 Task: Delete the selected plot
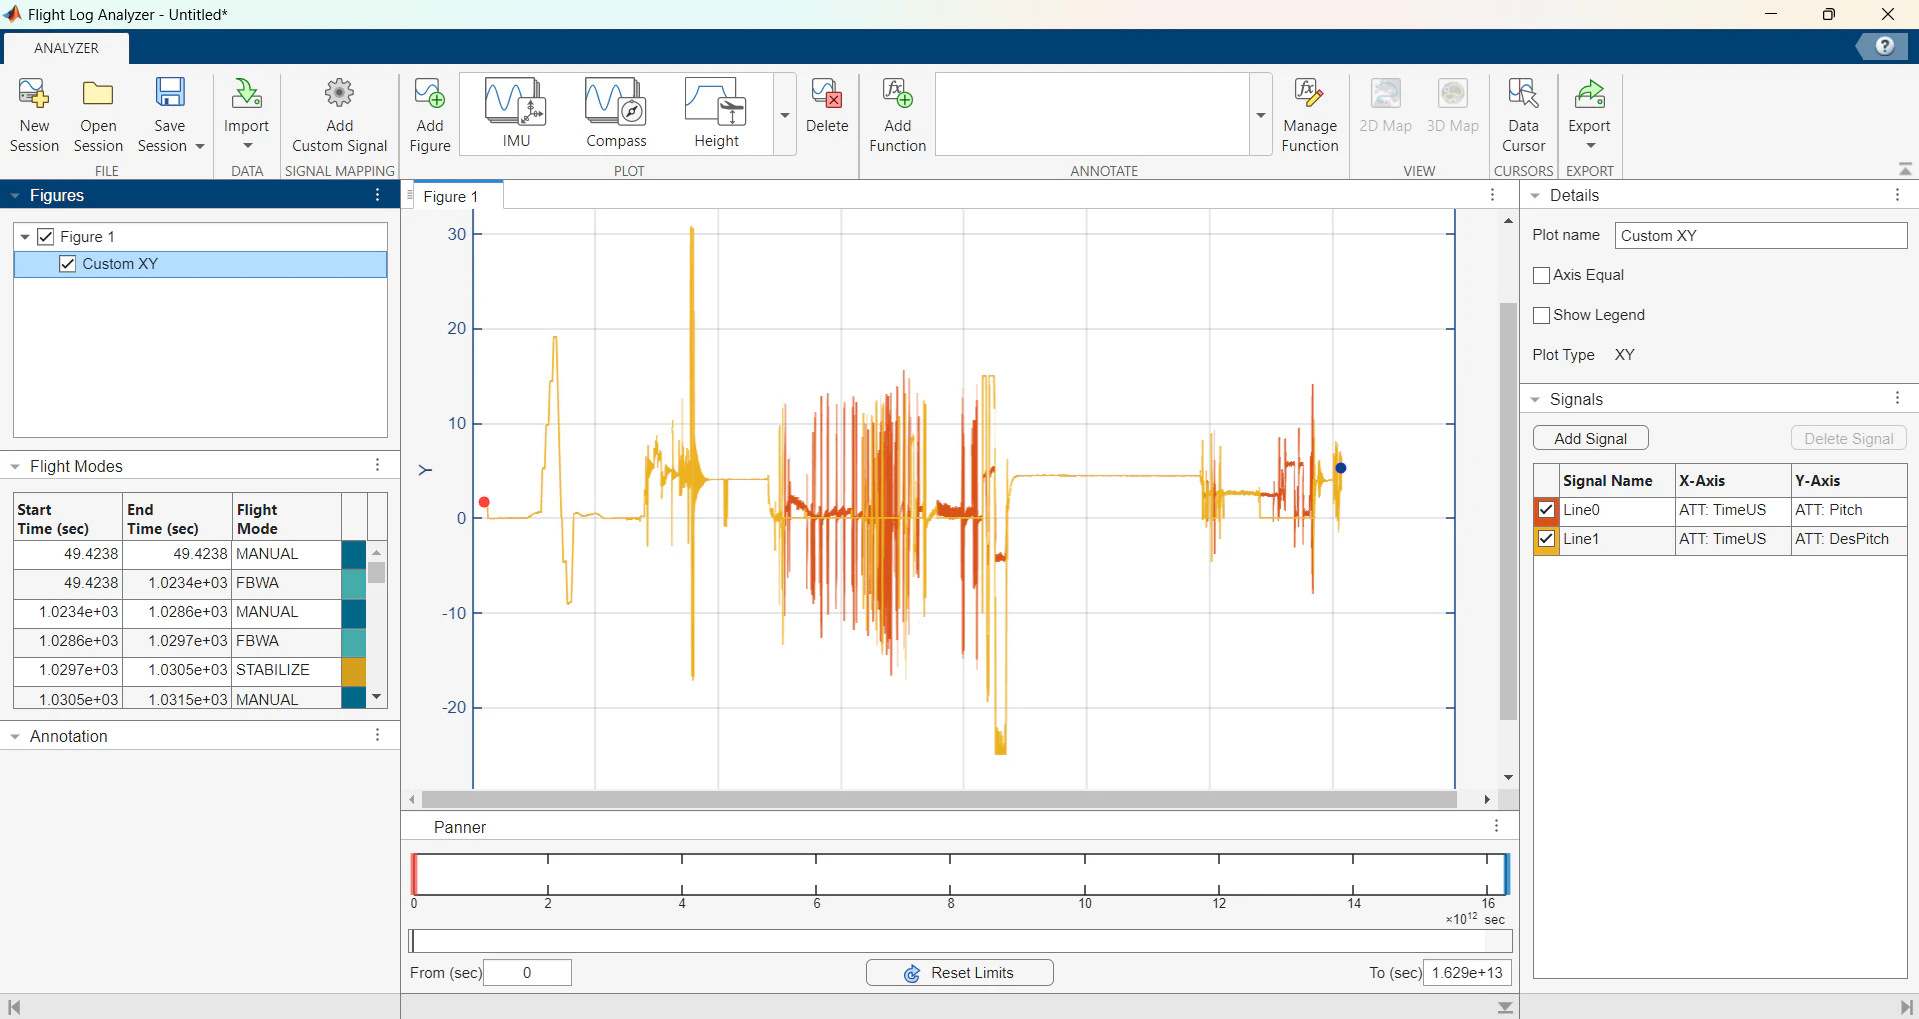pos(827,105)
